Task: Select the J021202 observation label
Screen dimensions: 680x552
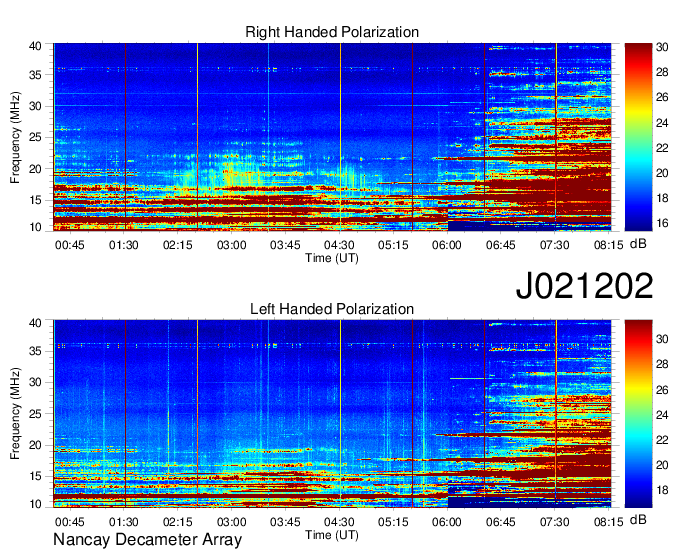Action: point(584,285)
